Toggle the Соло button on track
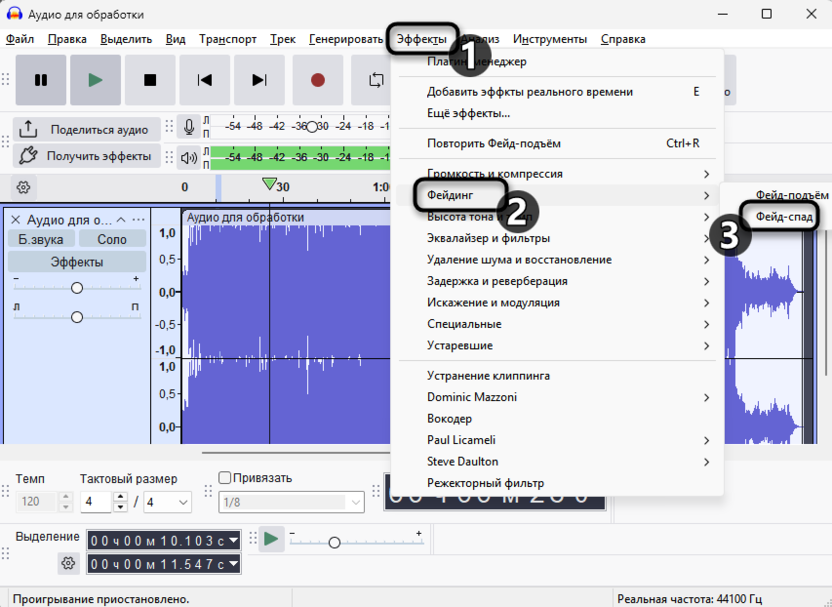Image resolution: width=832 pixels, height=607 pixels. point(112,239)
